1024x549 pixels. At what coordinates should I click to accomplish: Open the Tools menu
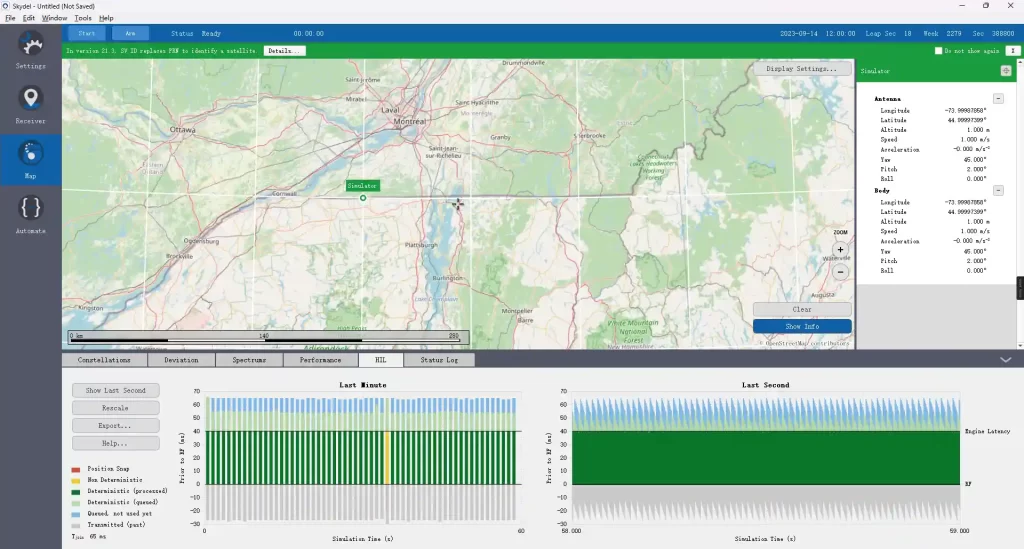tap(83, 18)
